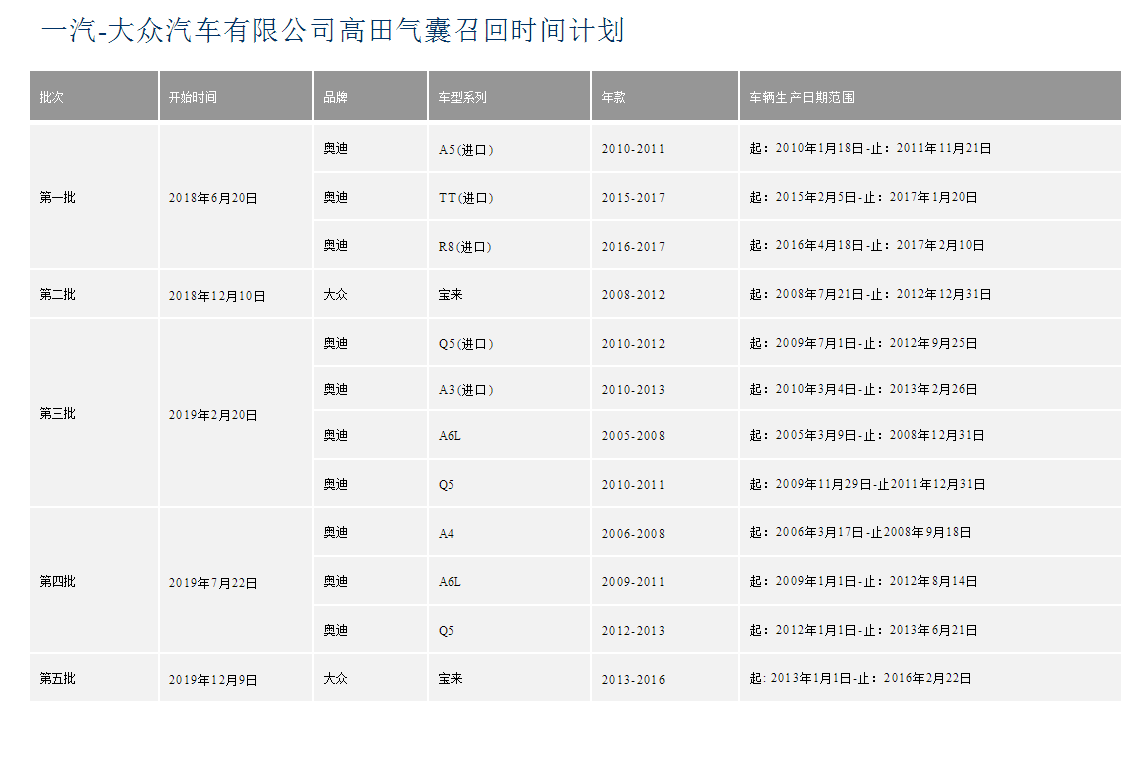1131x758 pixels.
Task: Click date range starting 2008年7月21日
Action: [870, 294]
